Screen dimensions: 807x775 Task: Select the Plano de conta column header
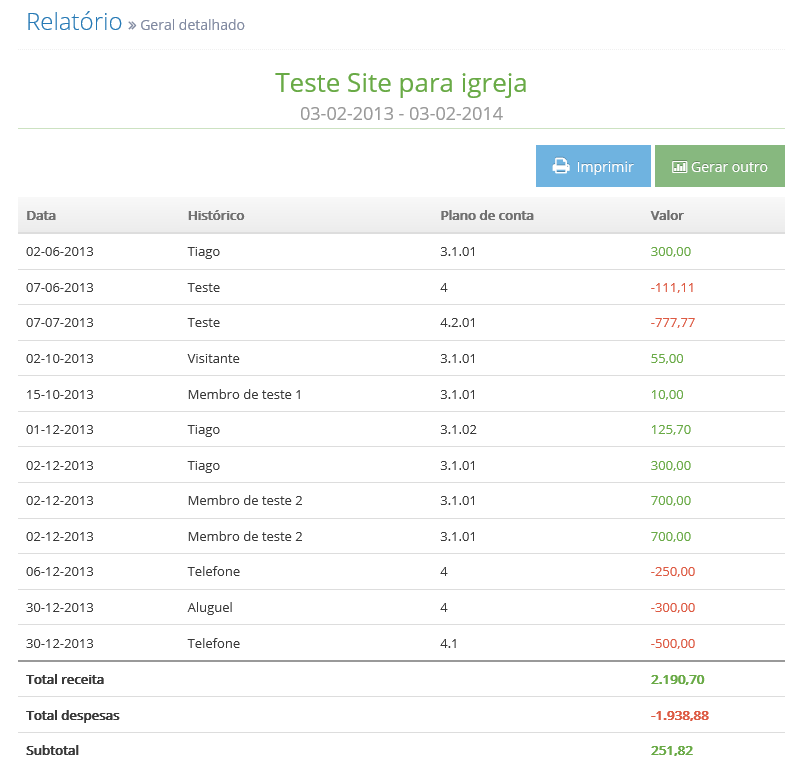coord(487,215)
